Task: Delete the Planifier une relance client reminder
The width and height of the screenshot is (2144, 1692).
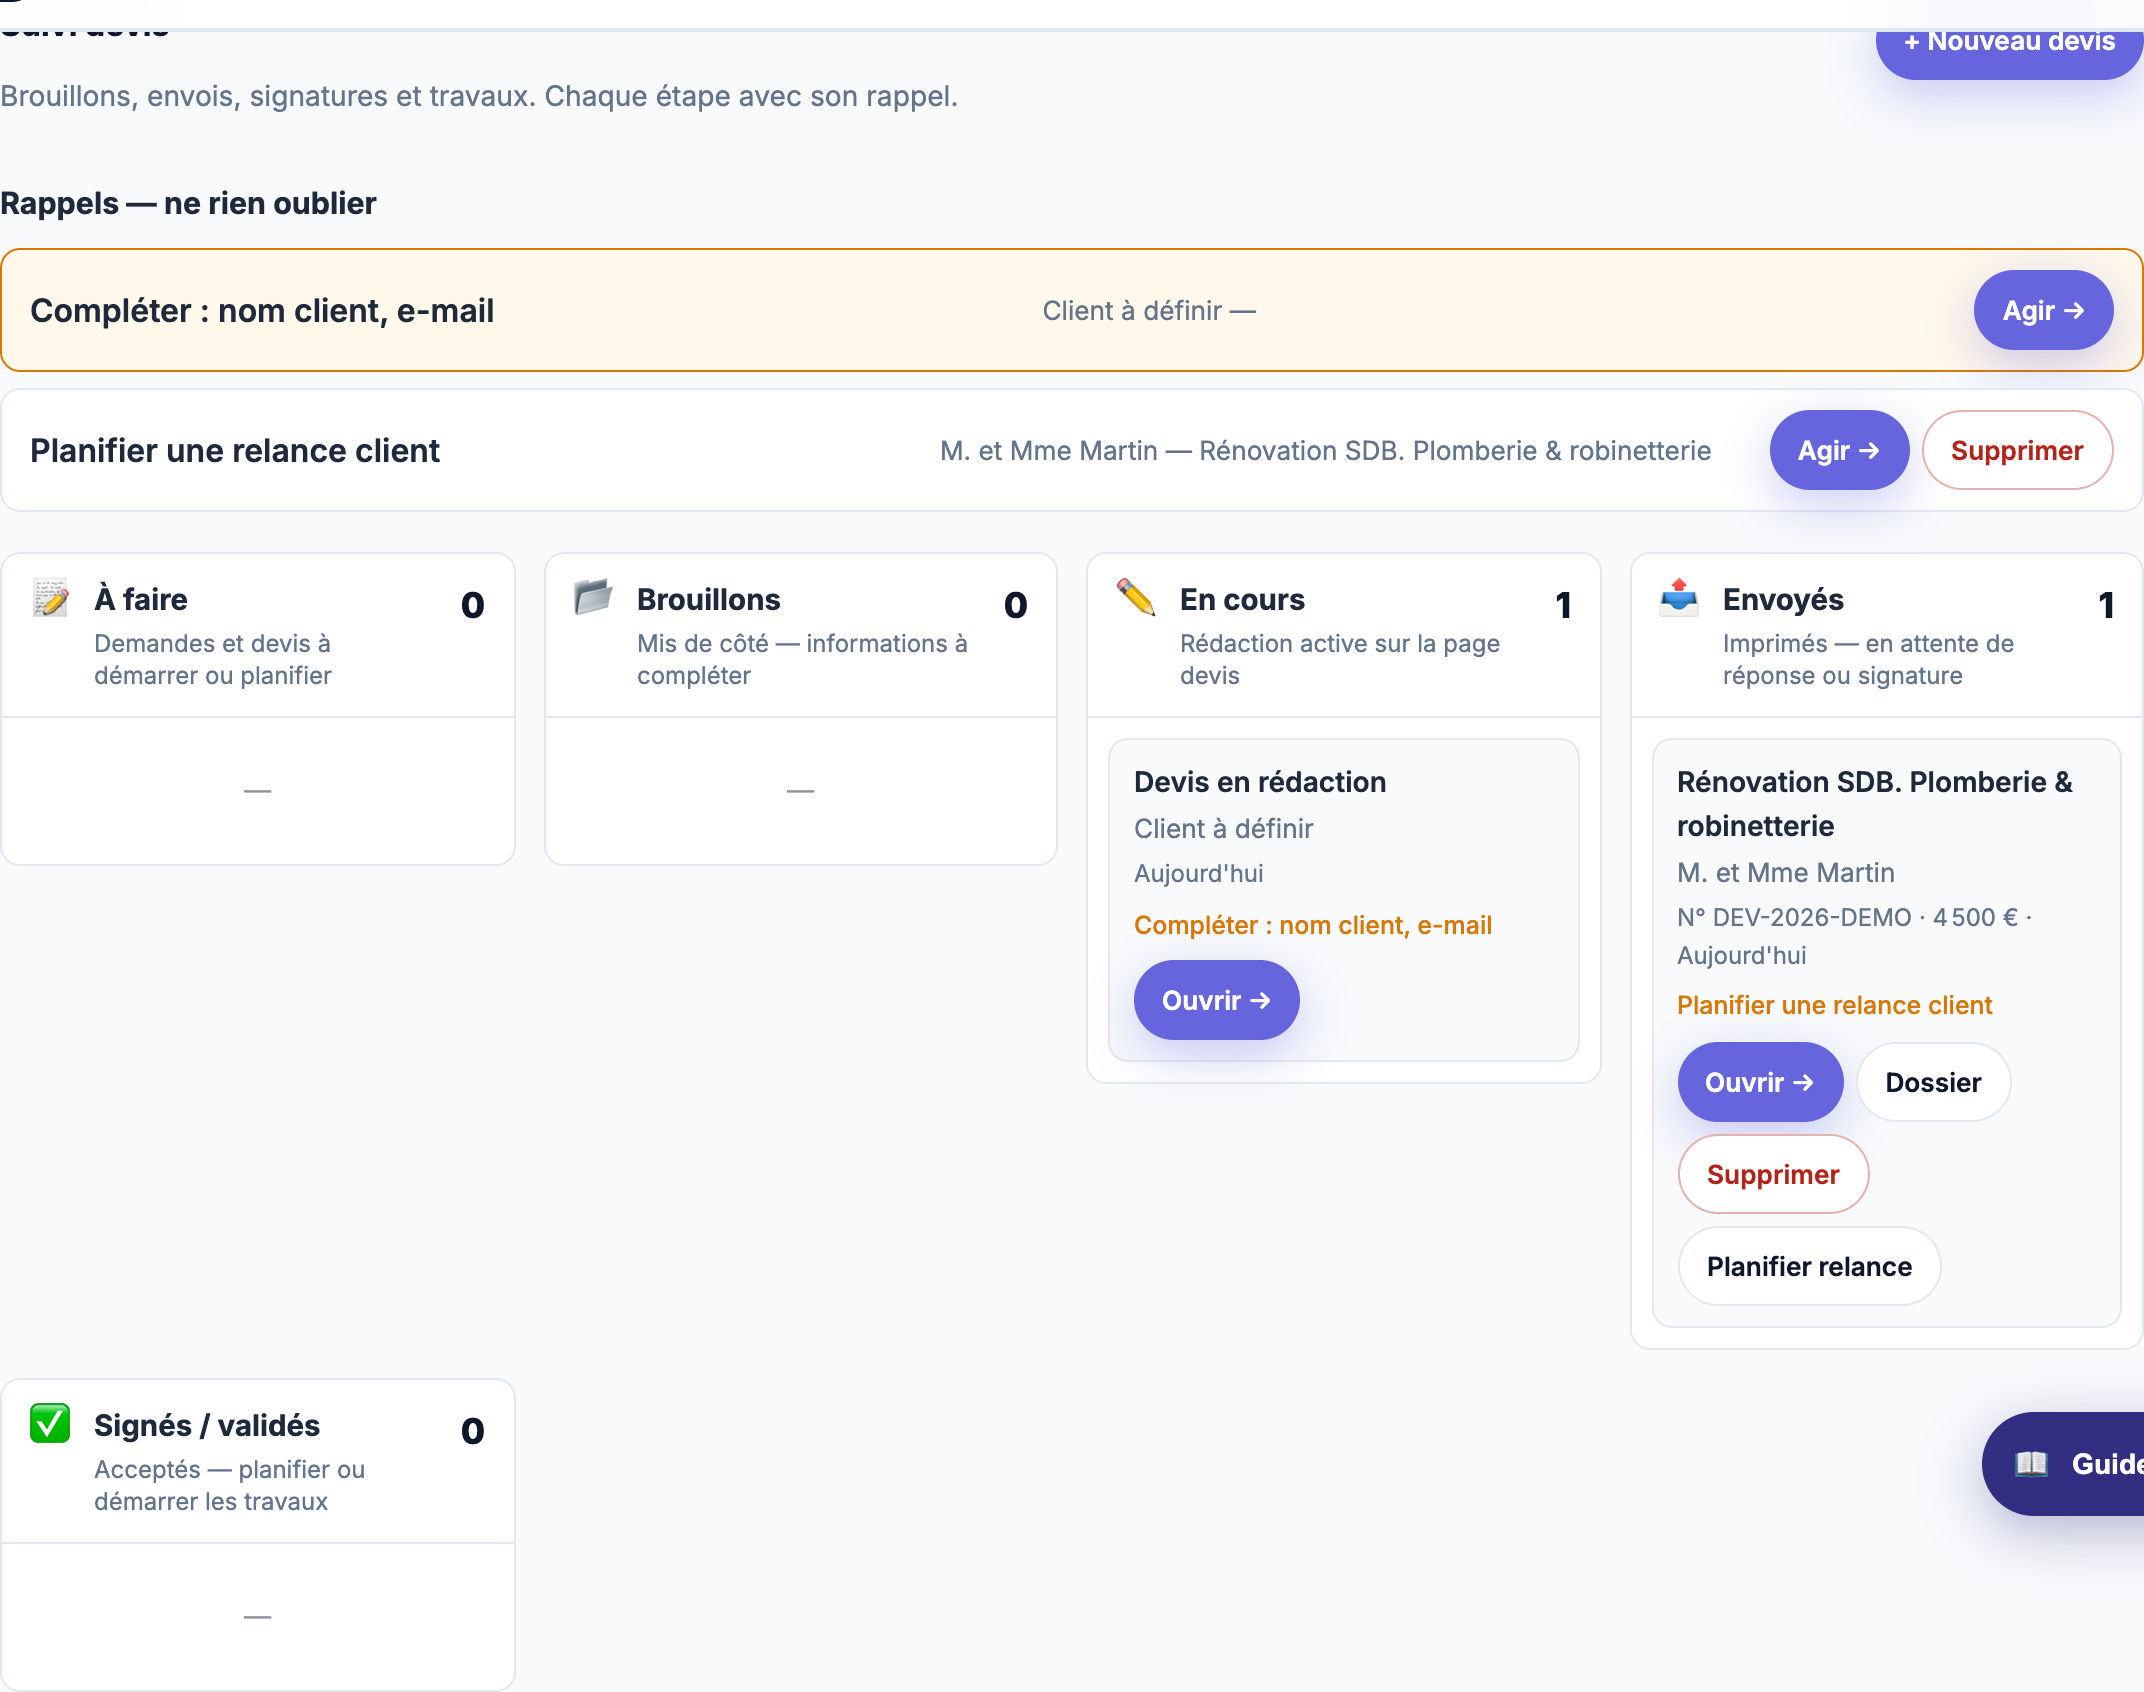Action: pyautogui.click(x=2017, y=450)
